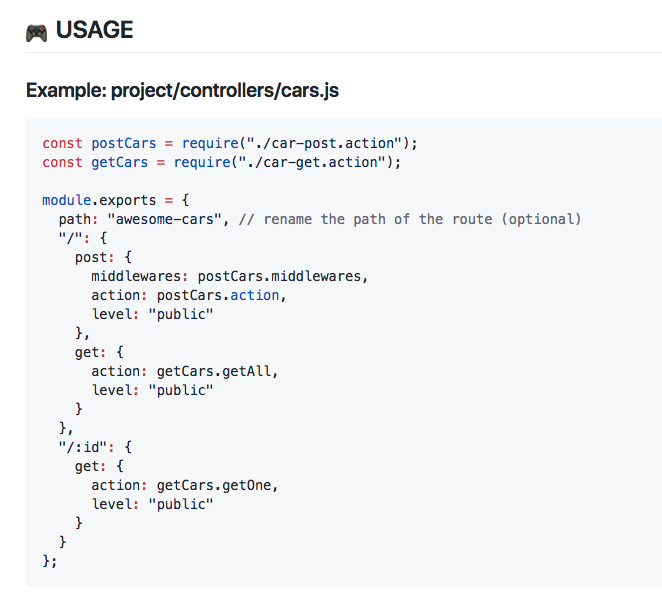Click the closing "};" of module.exports
Screen dimensions: 662x602
(x=50, y=561)
